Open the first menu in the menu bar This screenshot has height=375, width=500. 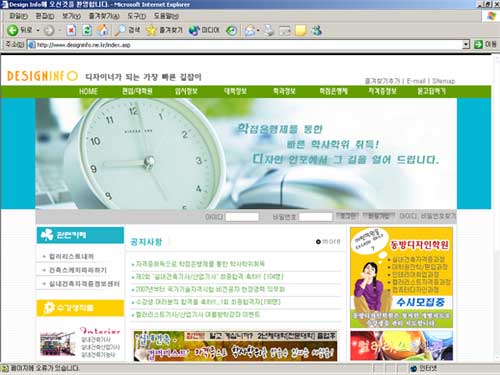[18, 16]
